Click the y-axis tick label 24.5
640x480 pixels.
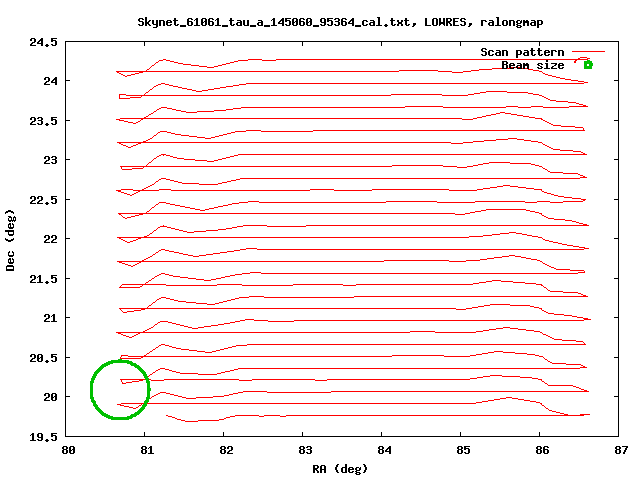point(43,42)
